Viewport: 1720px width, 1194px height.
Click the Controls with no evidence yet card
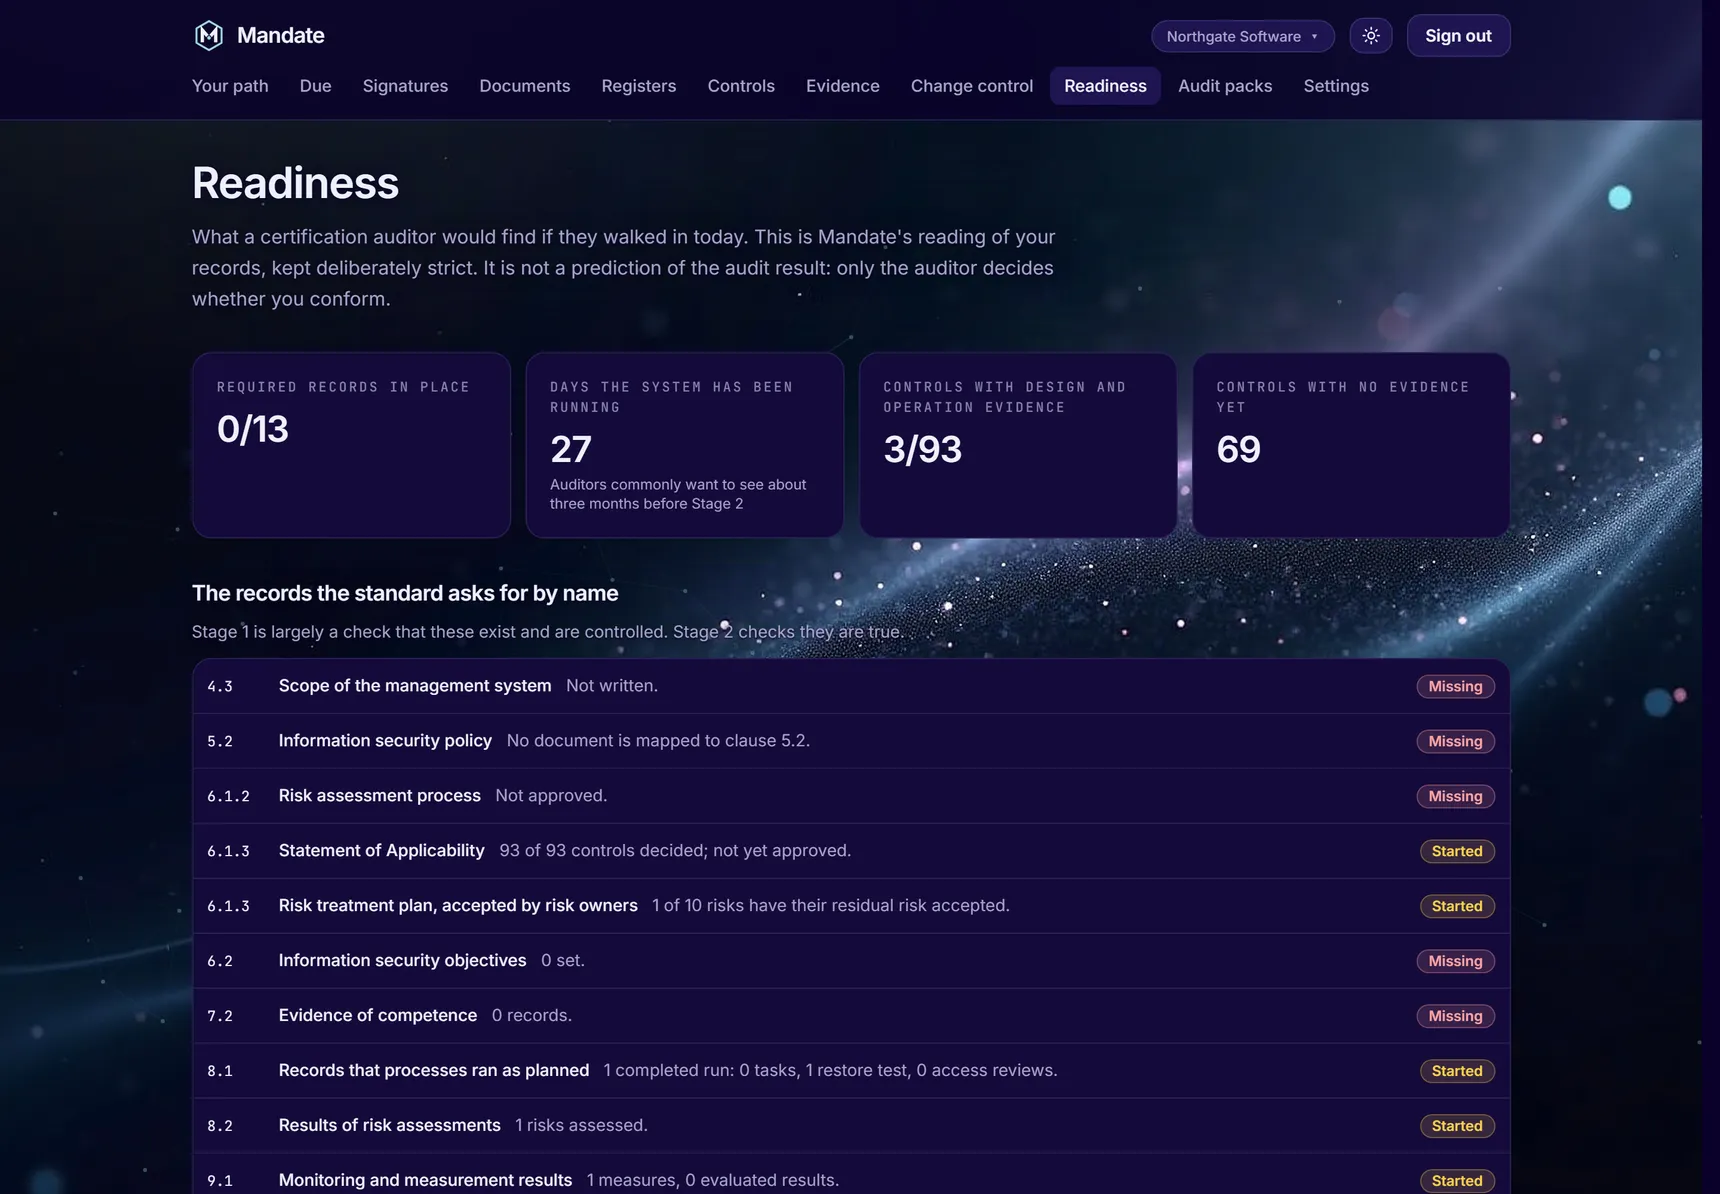pos(1351,445)
